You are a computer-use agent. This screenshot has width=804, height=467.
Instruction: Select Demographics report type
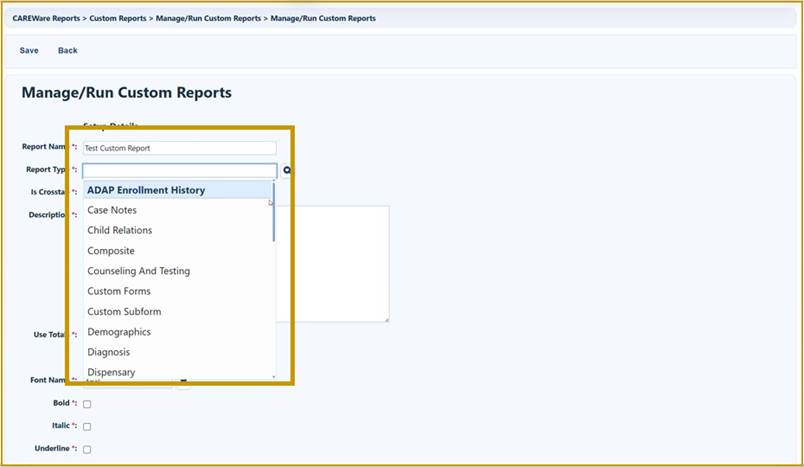(178, 332)
